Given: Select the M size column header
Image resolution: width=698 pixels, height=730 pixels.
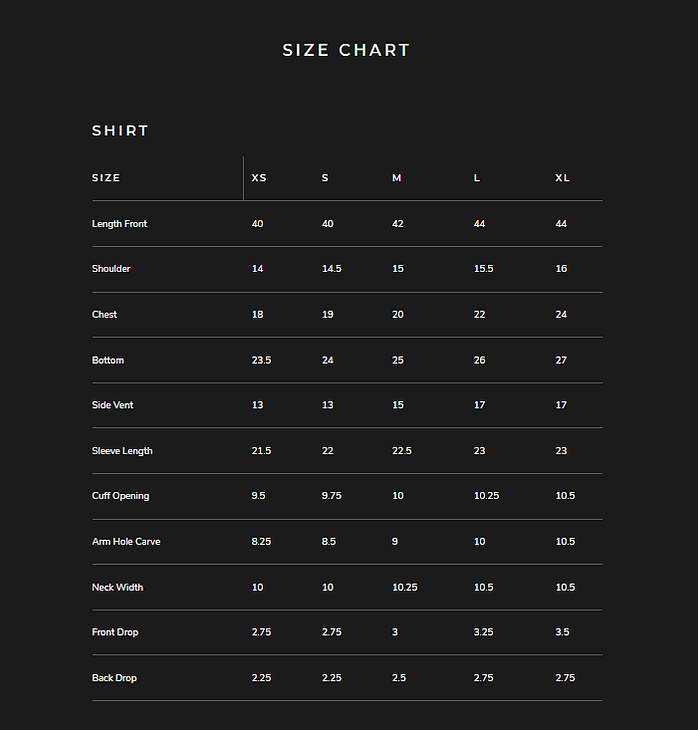Looking at the screenshot, I should tap(397, 178).
